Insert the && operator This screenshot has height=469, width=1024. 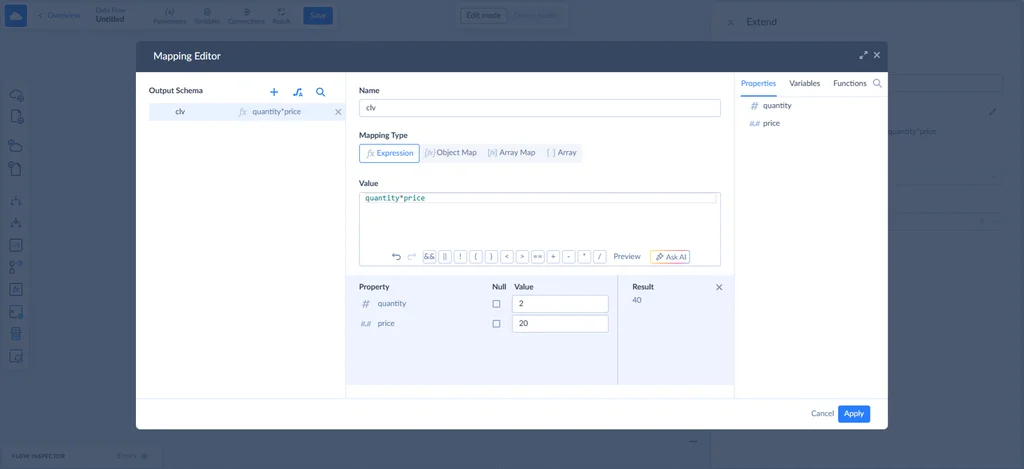click(x=429, y=257)
